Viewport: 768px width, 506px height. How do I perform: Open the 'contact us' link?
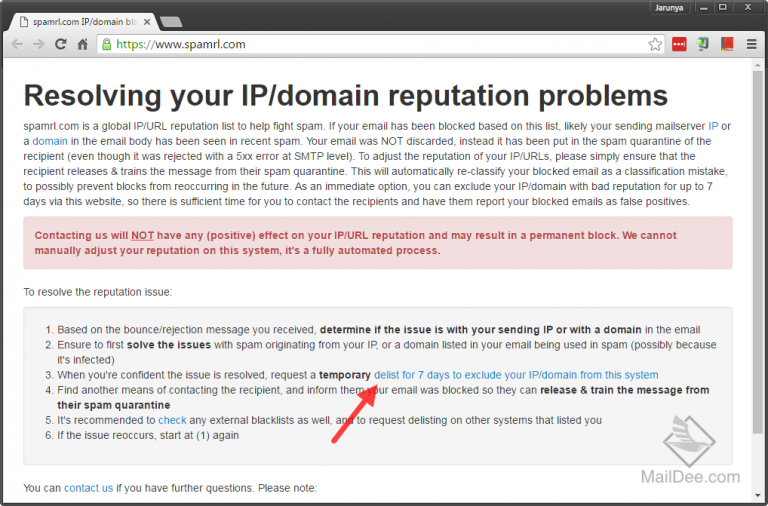(x=88, y=488)
